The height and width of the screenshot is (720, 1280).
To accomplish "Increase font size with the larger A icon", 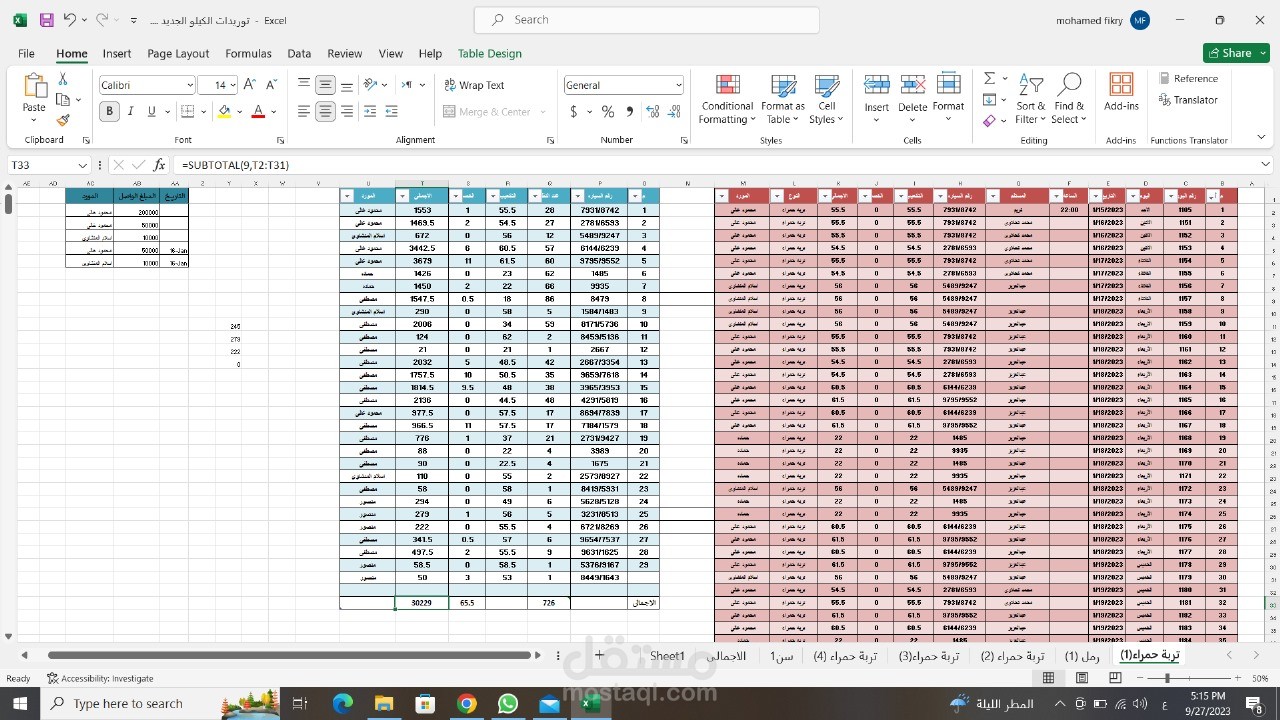I will [x=248, y=86].
